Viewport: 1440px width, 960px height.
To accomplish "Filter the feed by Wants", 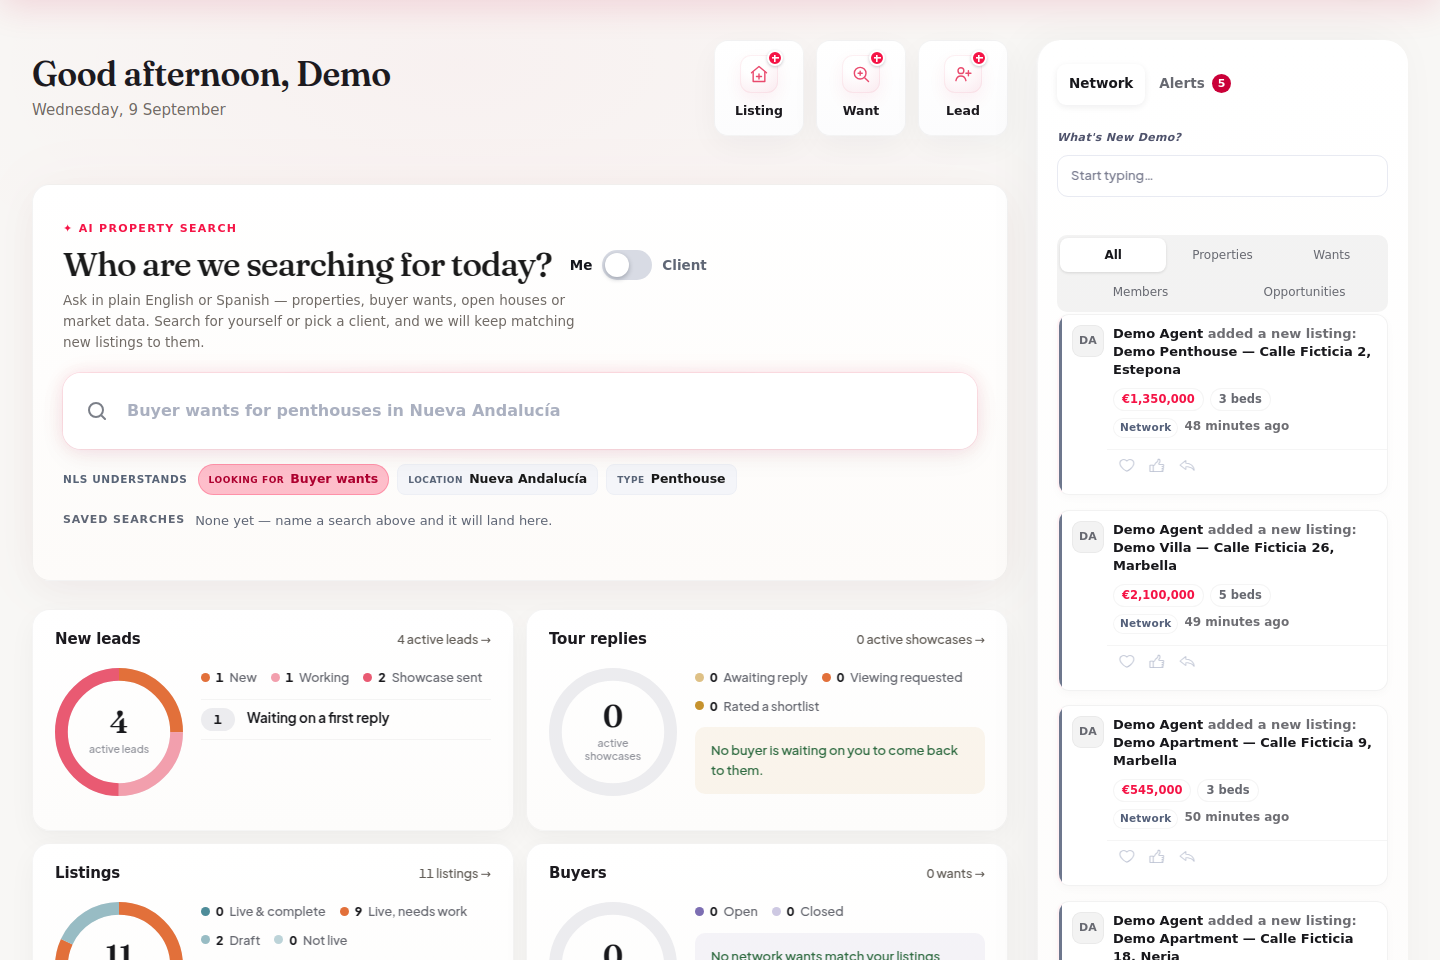I will 1331,255.
